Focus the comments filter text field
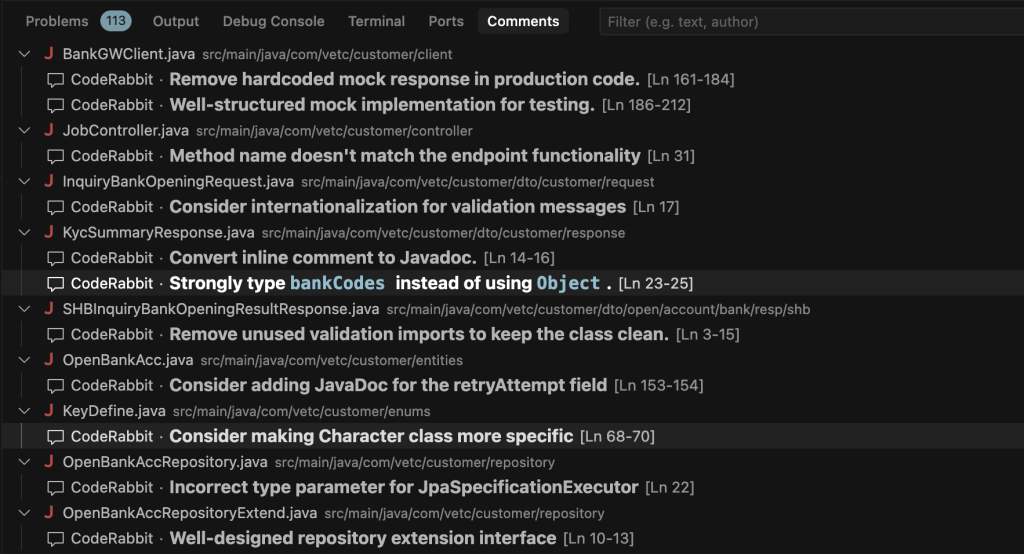 (811, 22)
